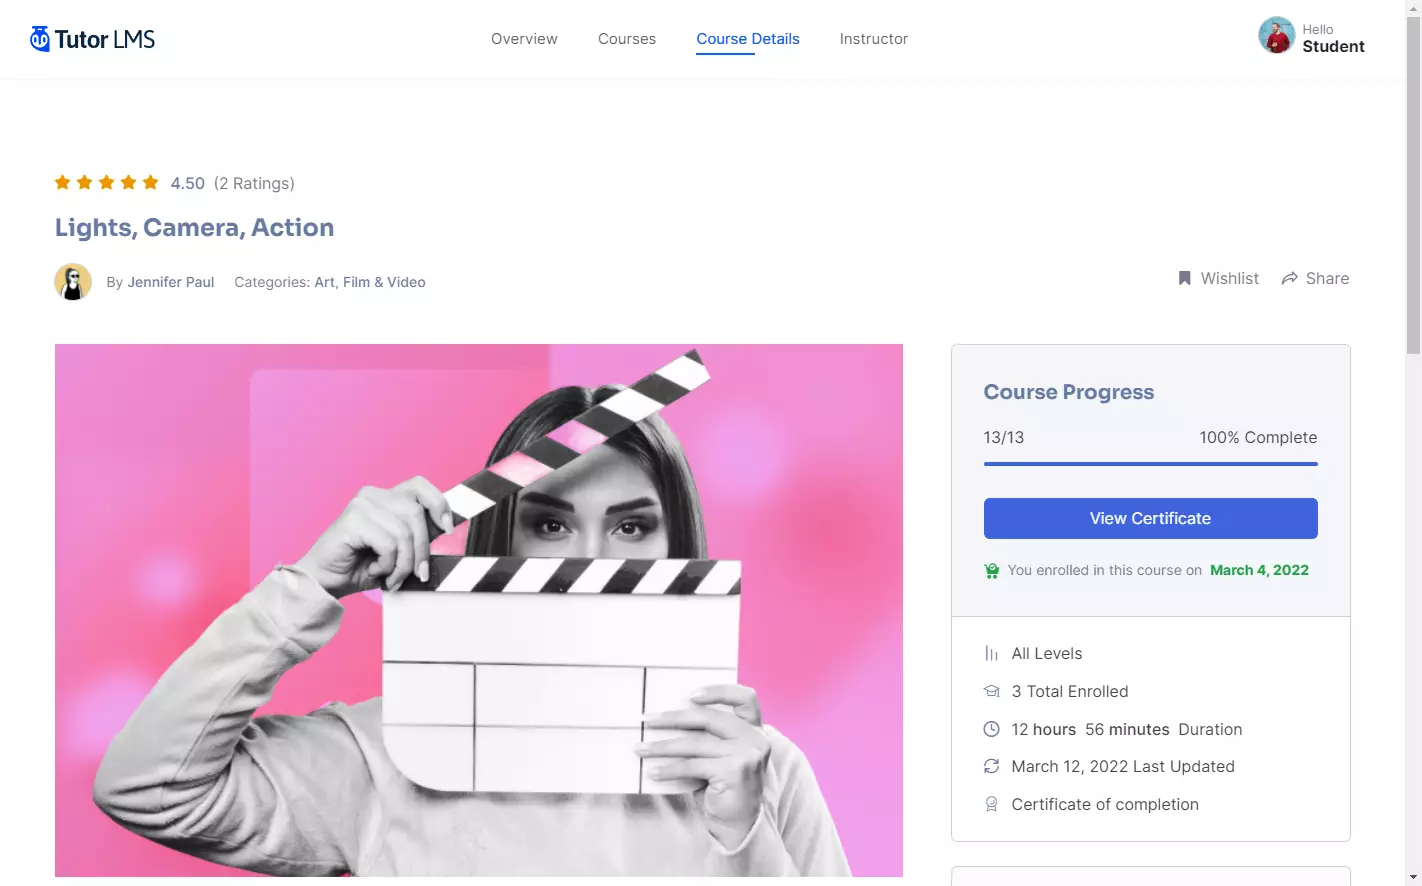This screenshot has height=886, width=1422.
Task: Go to the Instructor nav item
Action: pos(874,39)
